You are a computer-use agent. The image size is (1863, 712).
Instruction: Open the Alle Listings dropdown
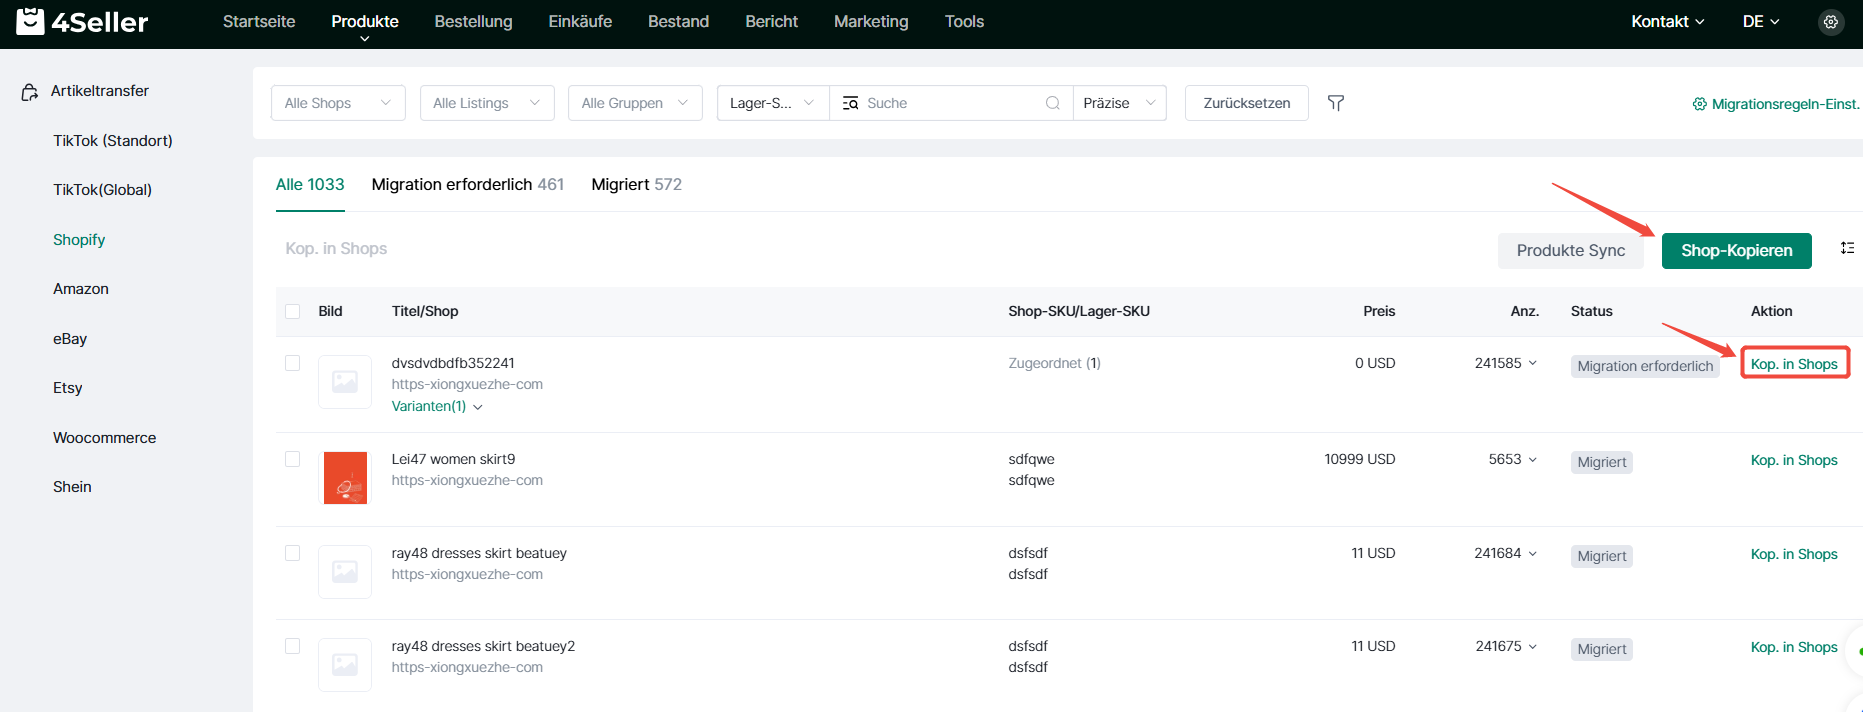coord(487,103)
